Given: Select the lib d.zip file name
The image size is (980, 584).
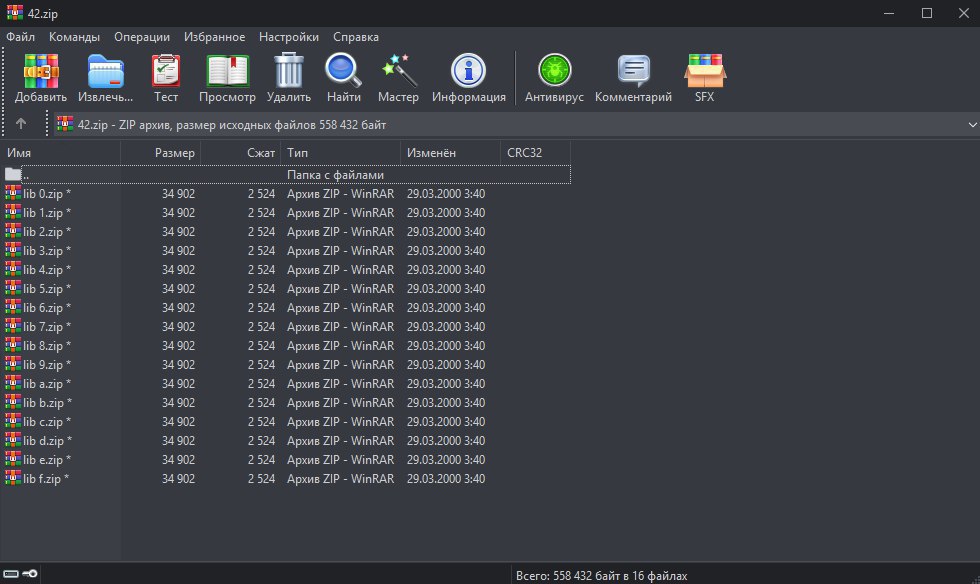Looking at the screenshot, I should 48,441.
